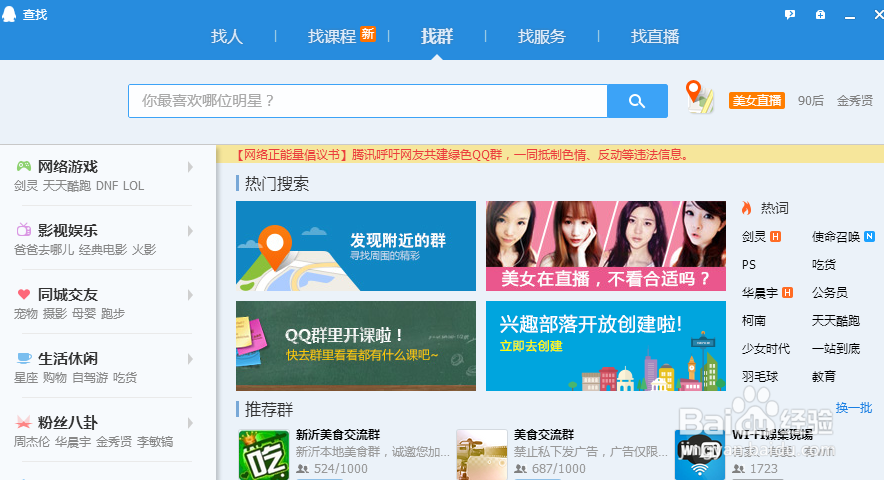Viewport: 884px width, 480px height.
Task: Click the LOL subcategory link
Action: pyautogui.click(x=133, y=186)
